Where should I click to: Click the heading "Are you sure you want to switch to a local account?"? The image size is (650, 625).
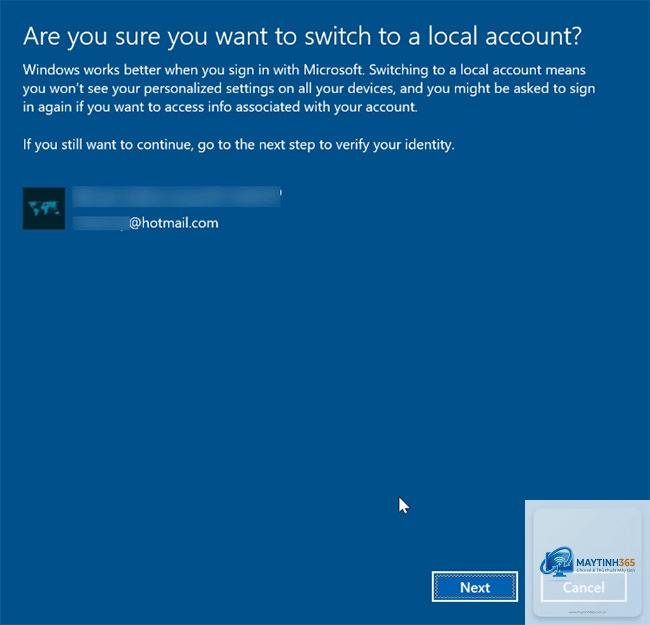[x=303, y=36]
